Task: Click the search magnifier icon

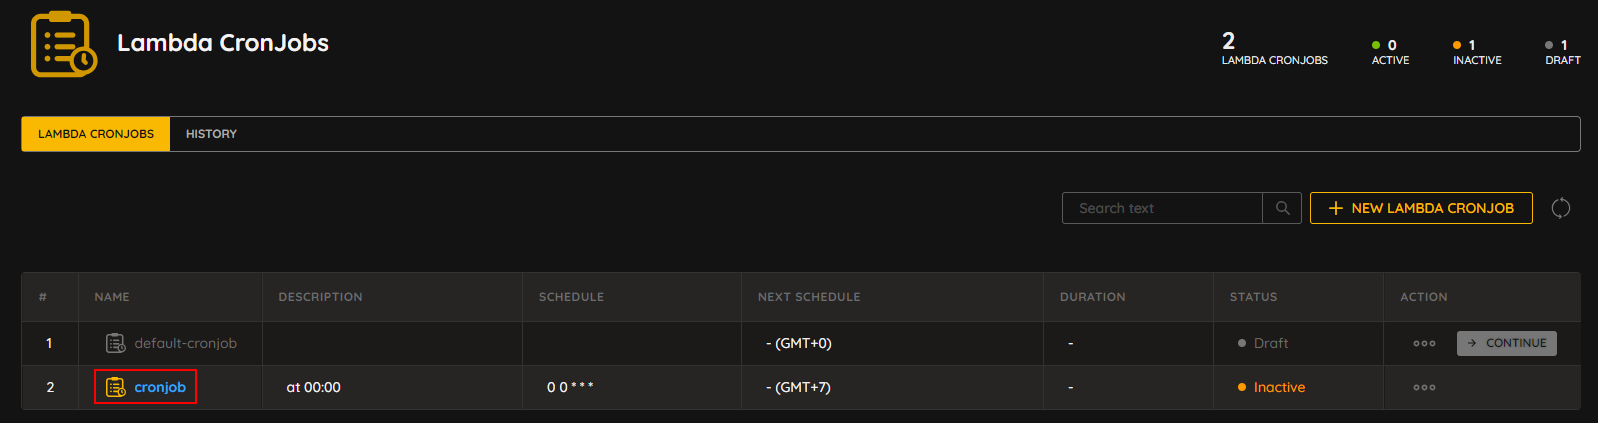Action: pyautogui.click(x=1282, y=208)
